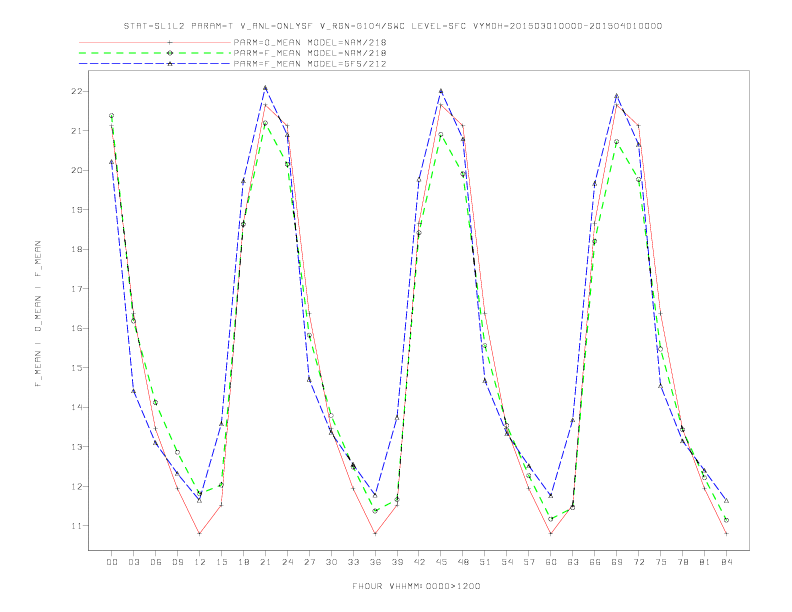Viewport: 792px width, 612px height.
Task: Click x-axis tick label 42
Action: pos(419,562)
